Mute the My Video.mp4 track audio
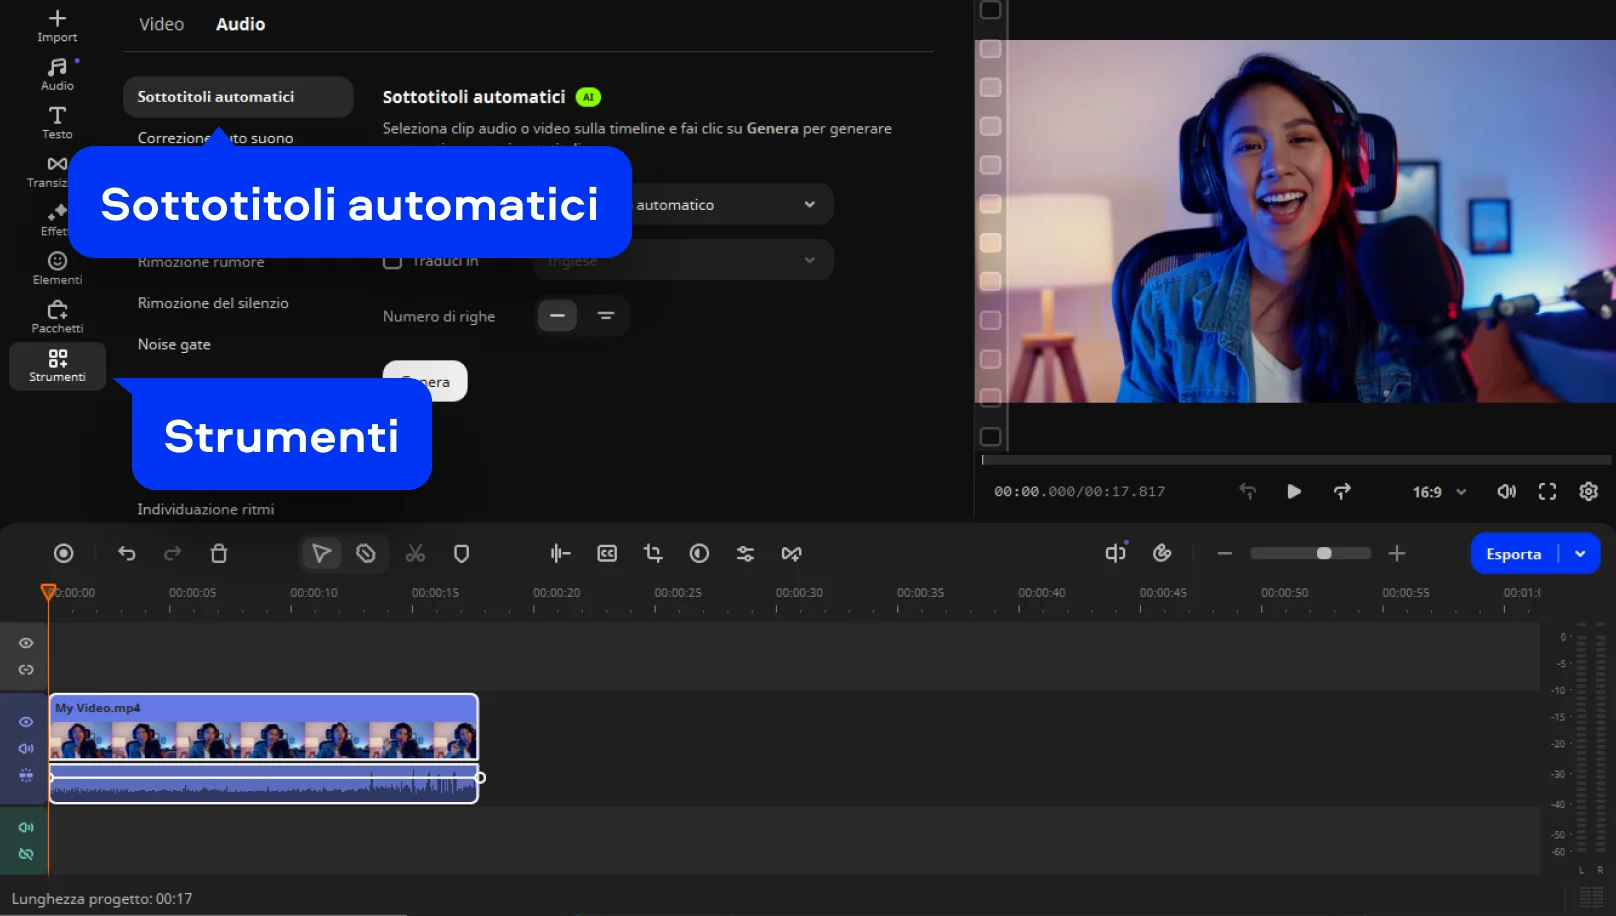 click(26, 749)
